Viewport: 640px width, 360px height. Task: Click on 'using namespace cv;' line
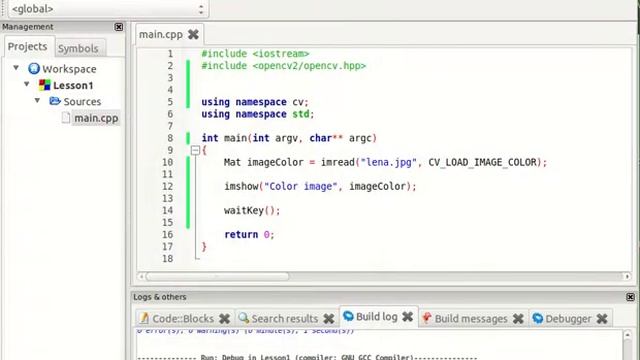[x=255, y=102]
